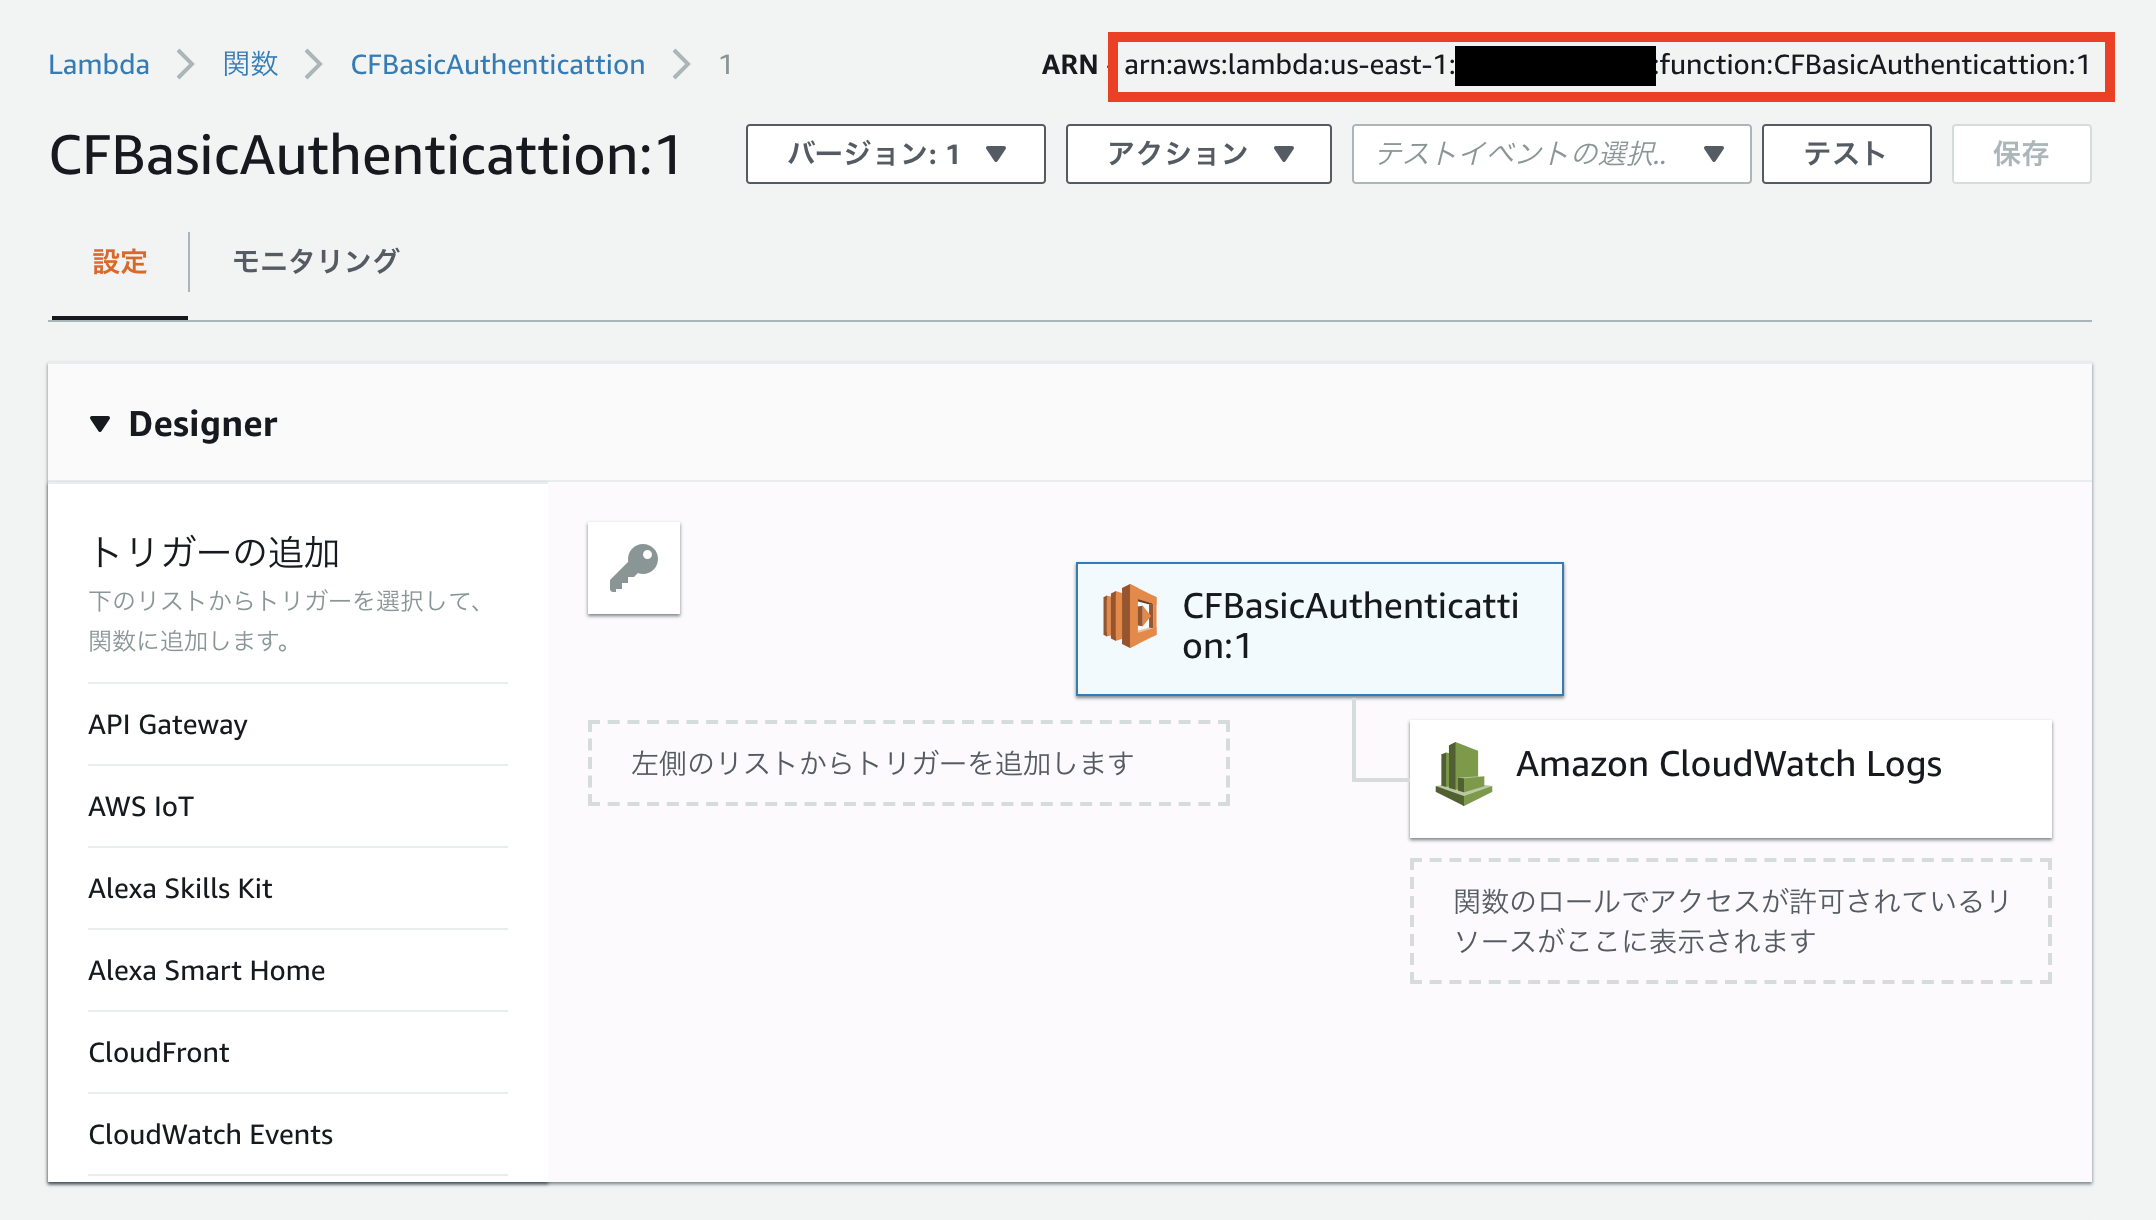Open the テストイベントの選択 dropdown

point(1550,154)
